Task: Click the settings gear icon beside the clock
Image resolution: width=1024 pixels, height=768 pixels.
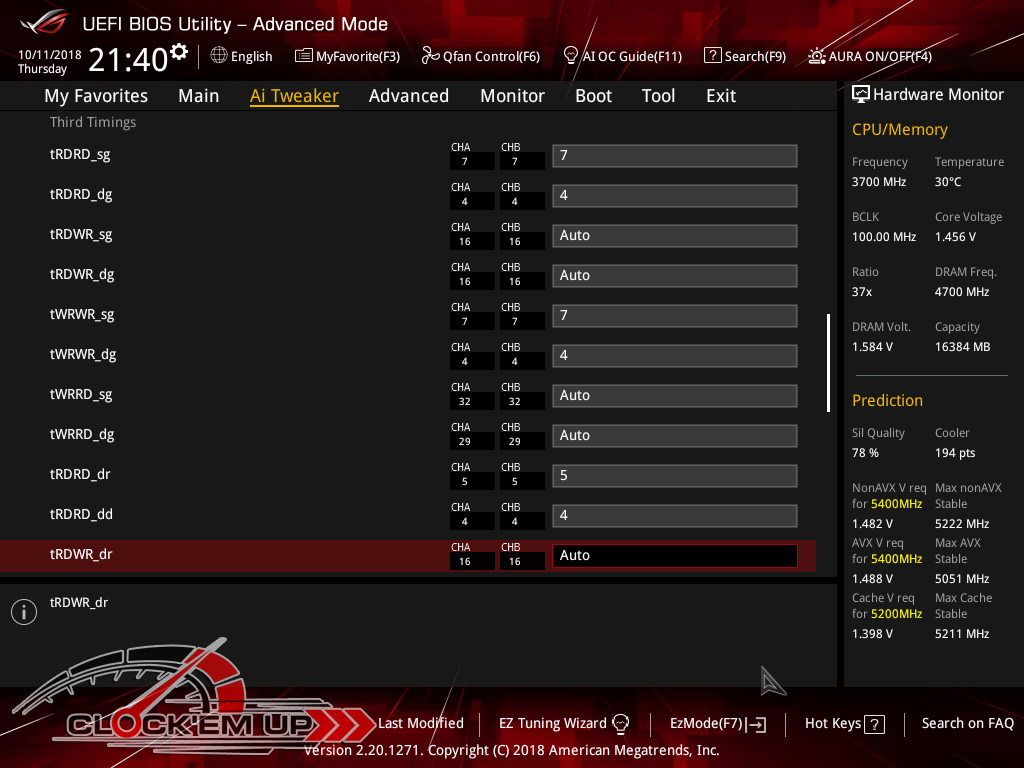Action: point(179,52)
